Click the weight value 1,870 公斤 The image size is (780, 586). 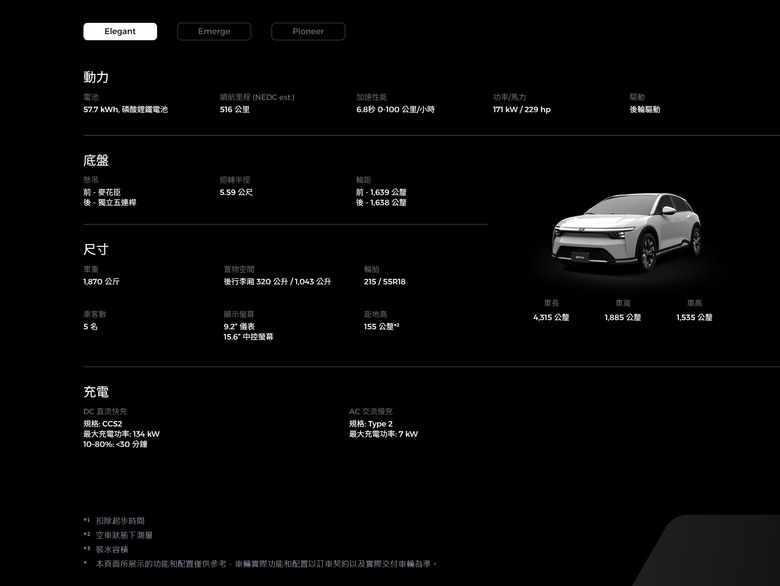101,282
